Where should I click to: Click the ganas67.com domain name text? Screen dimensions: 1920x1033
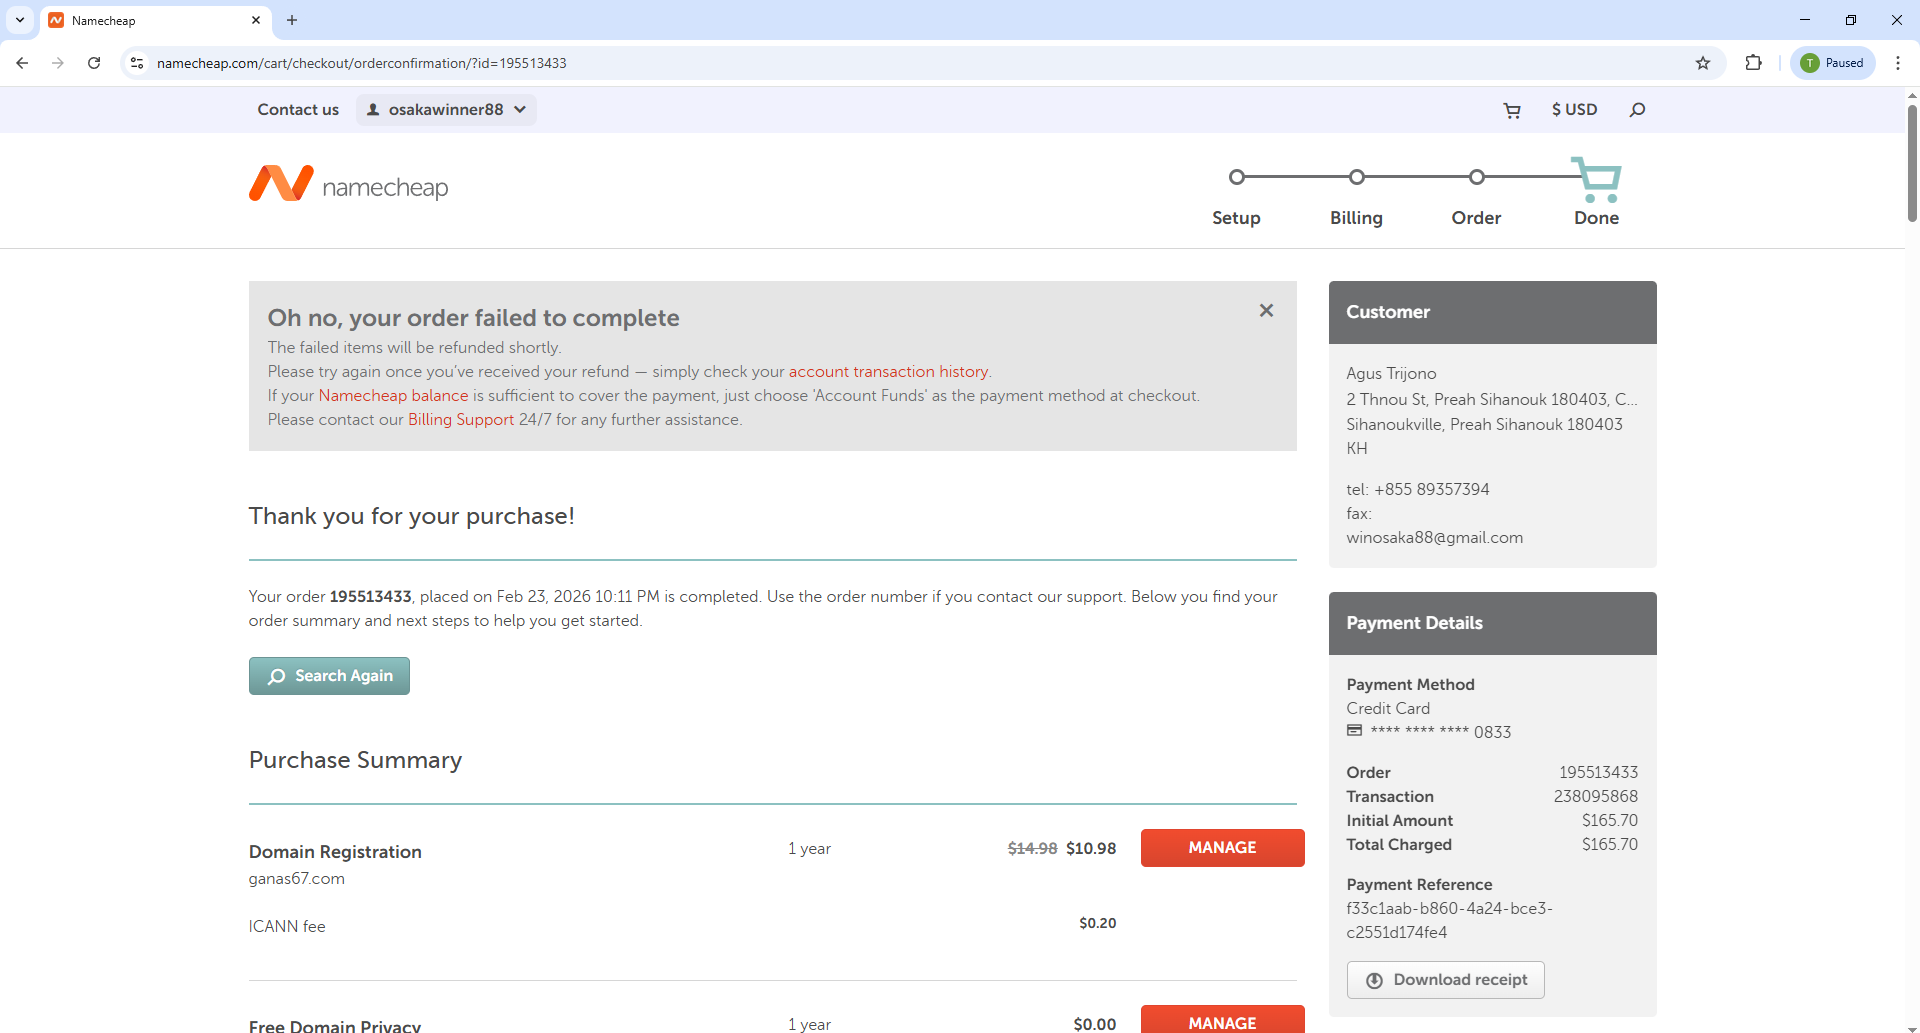296,879
